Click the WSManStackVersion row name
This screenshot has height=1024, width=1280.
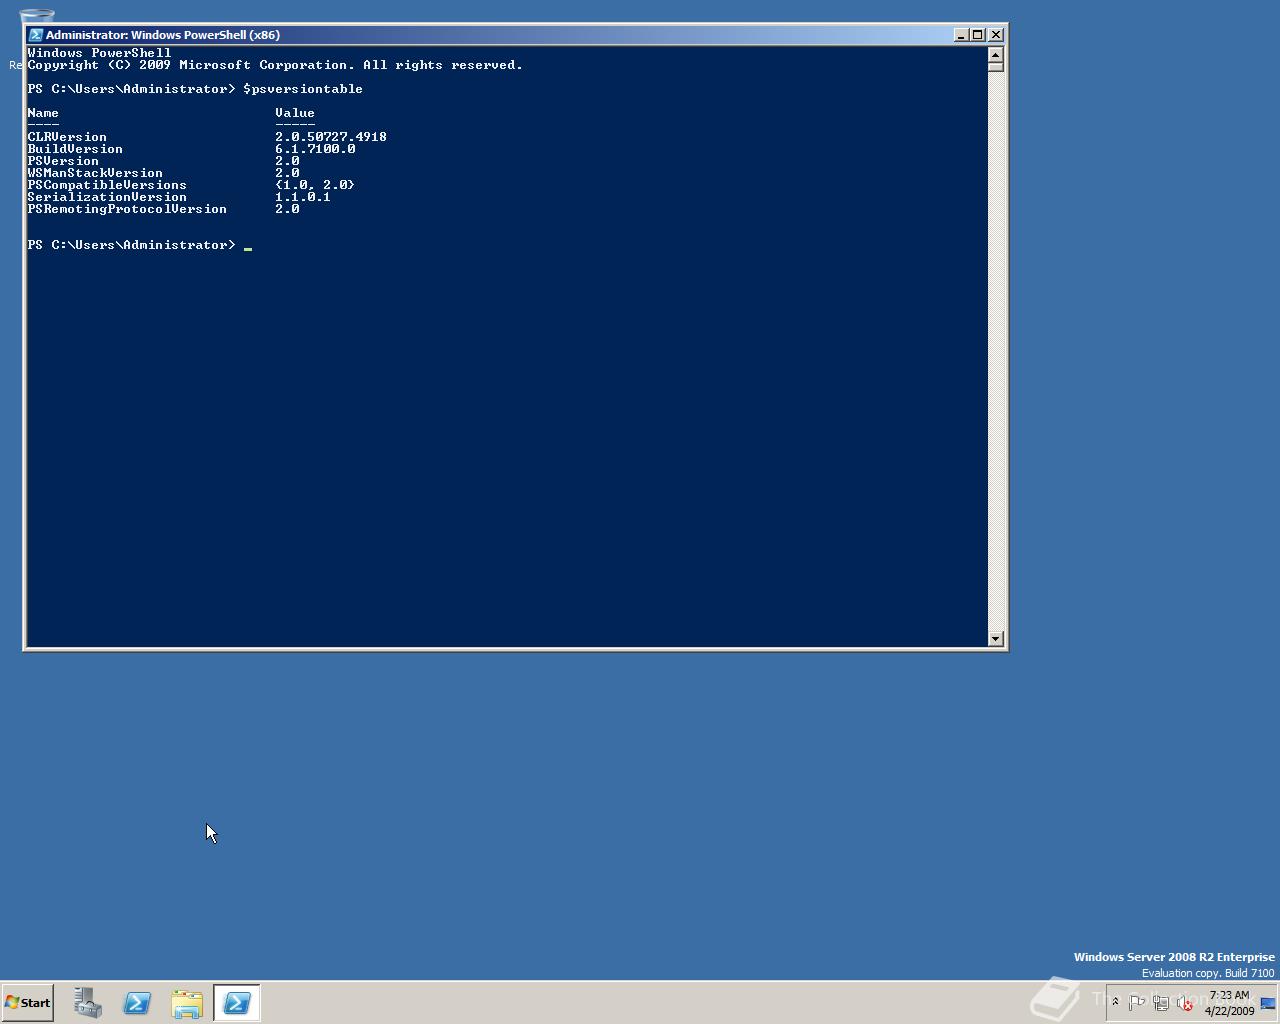coord(95,173)
